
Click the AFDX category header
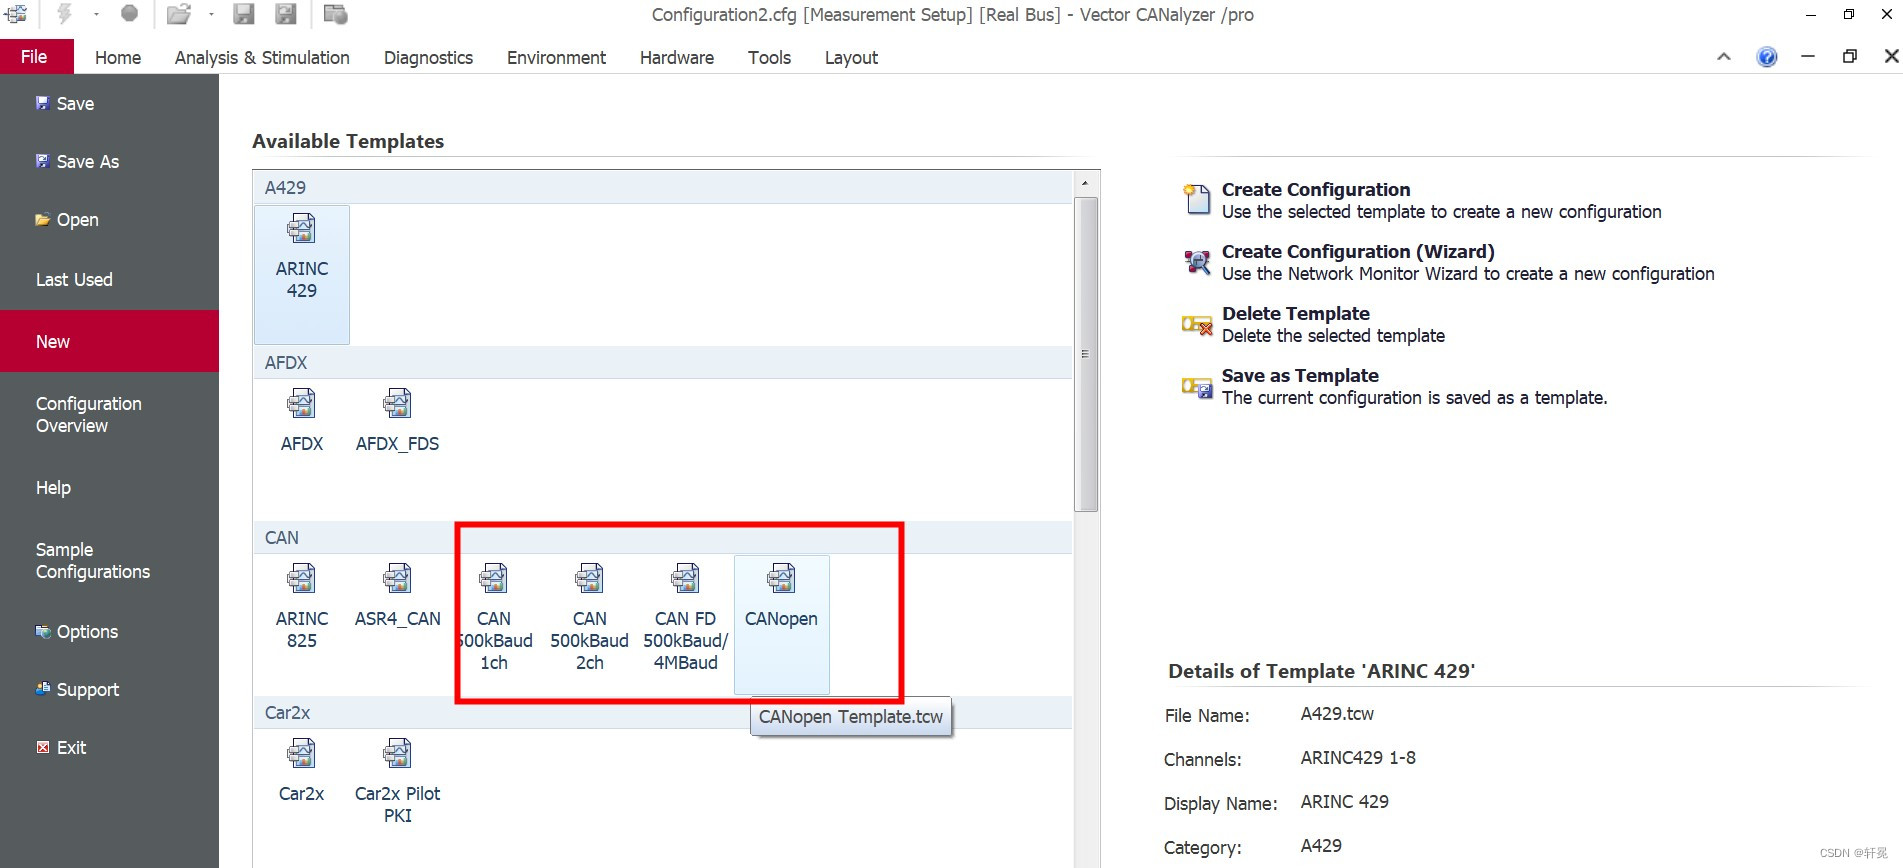pos(663,362)
